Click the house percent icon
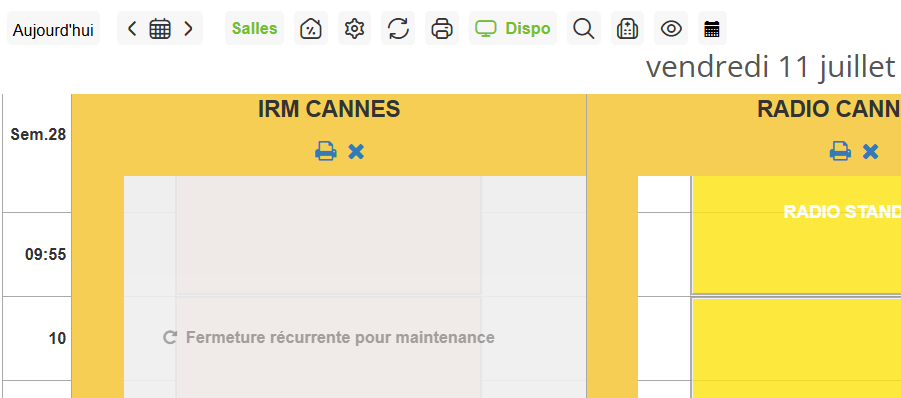The width and height of the screenshot is (901, 398). point(311,28)
